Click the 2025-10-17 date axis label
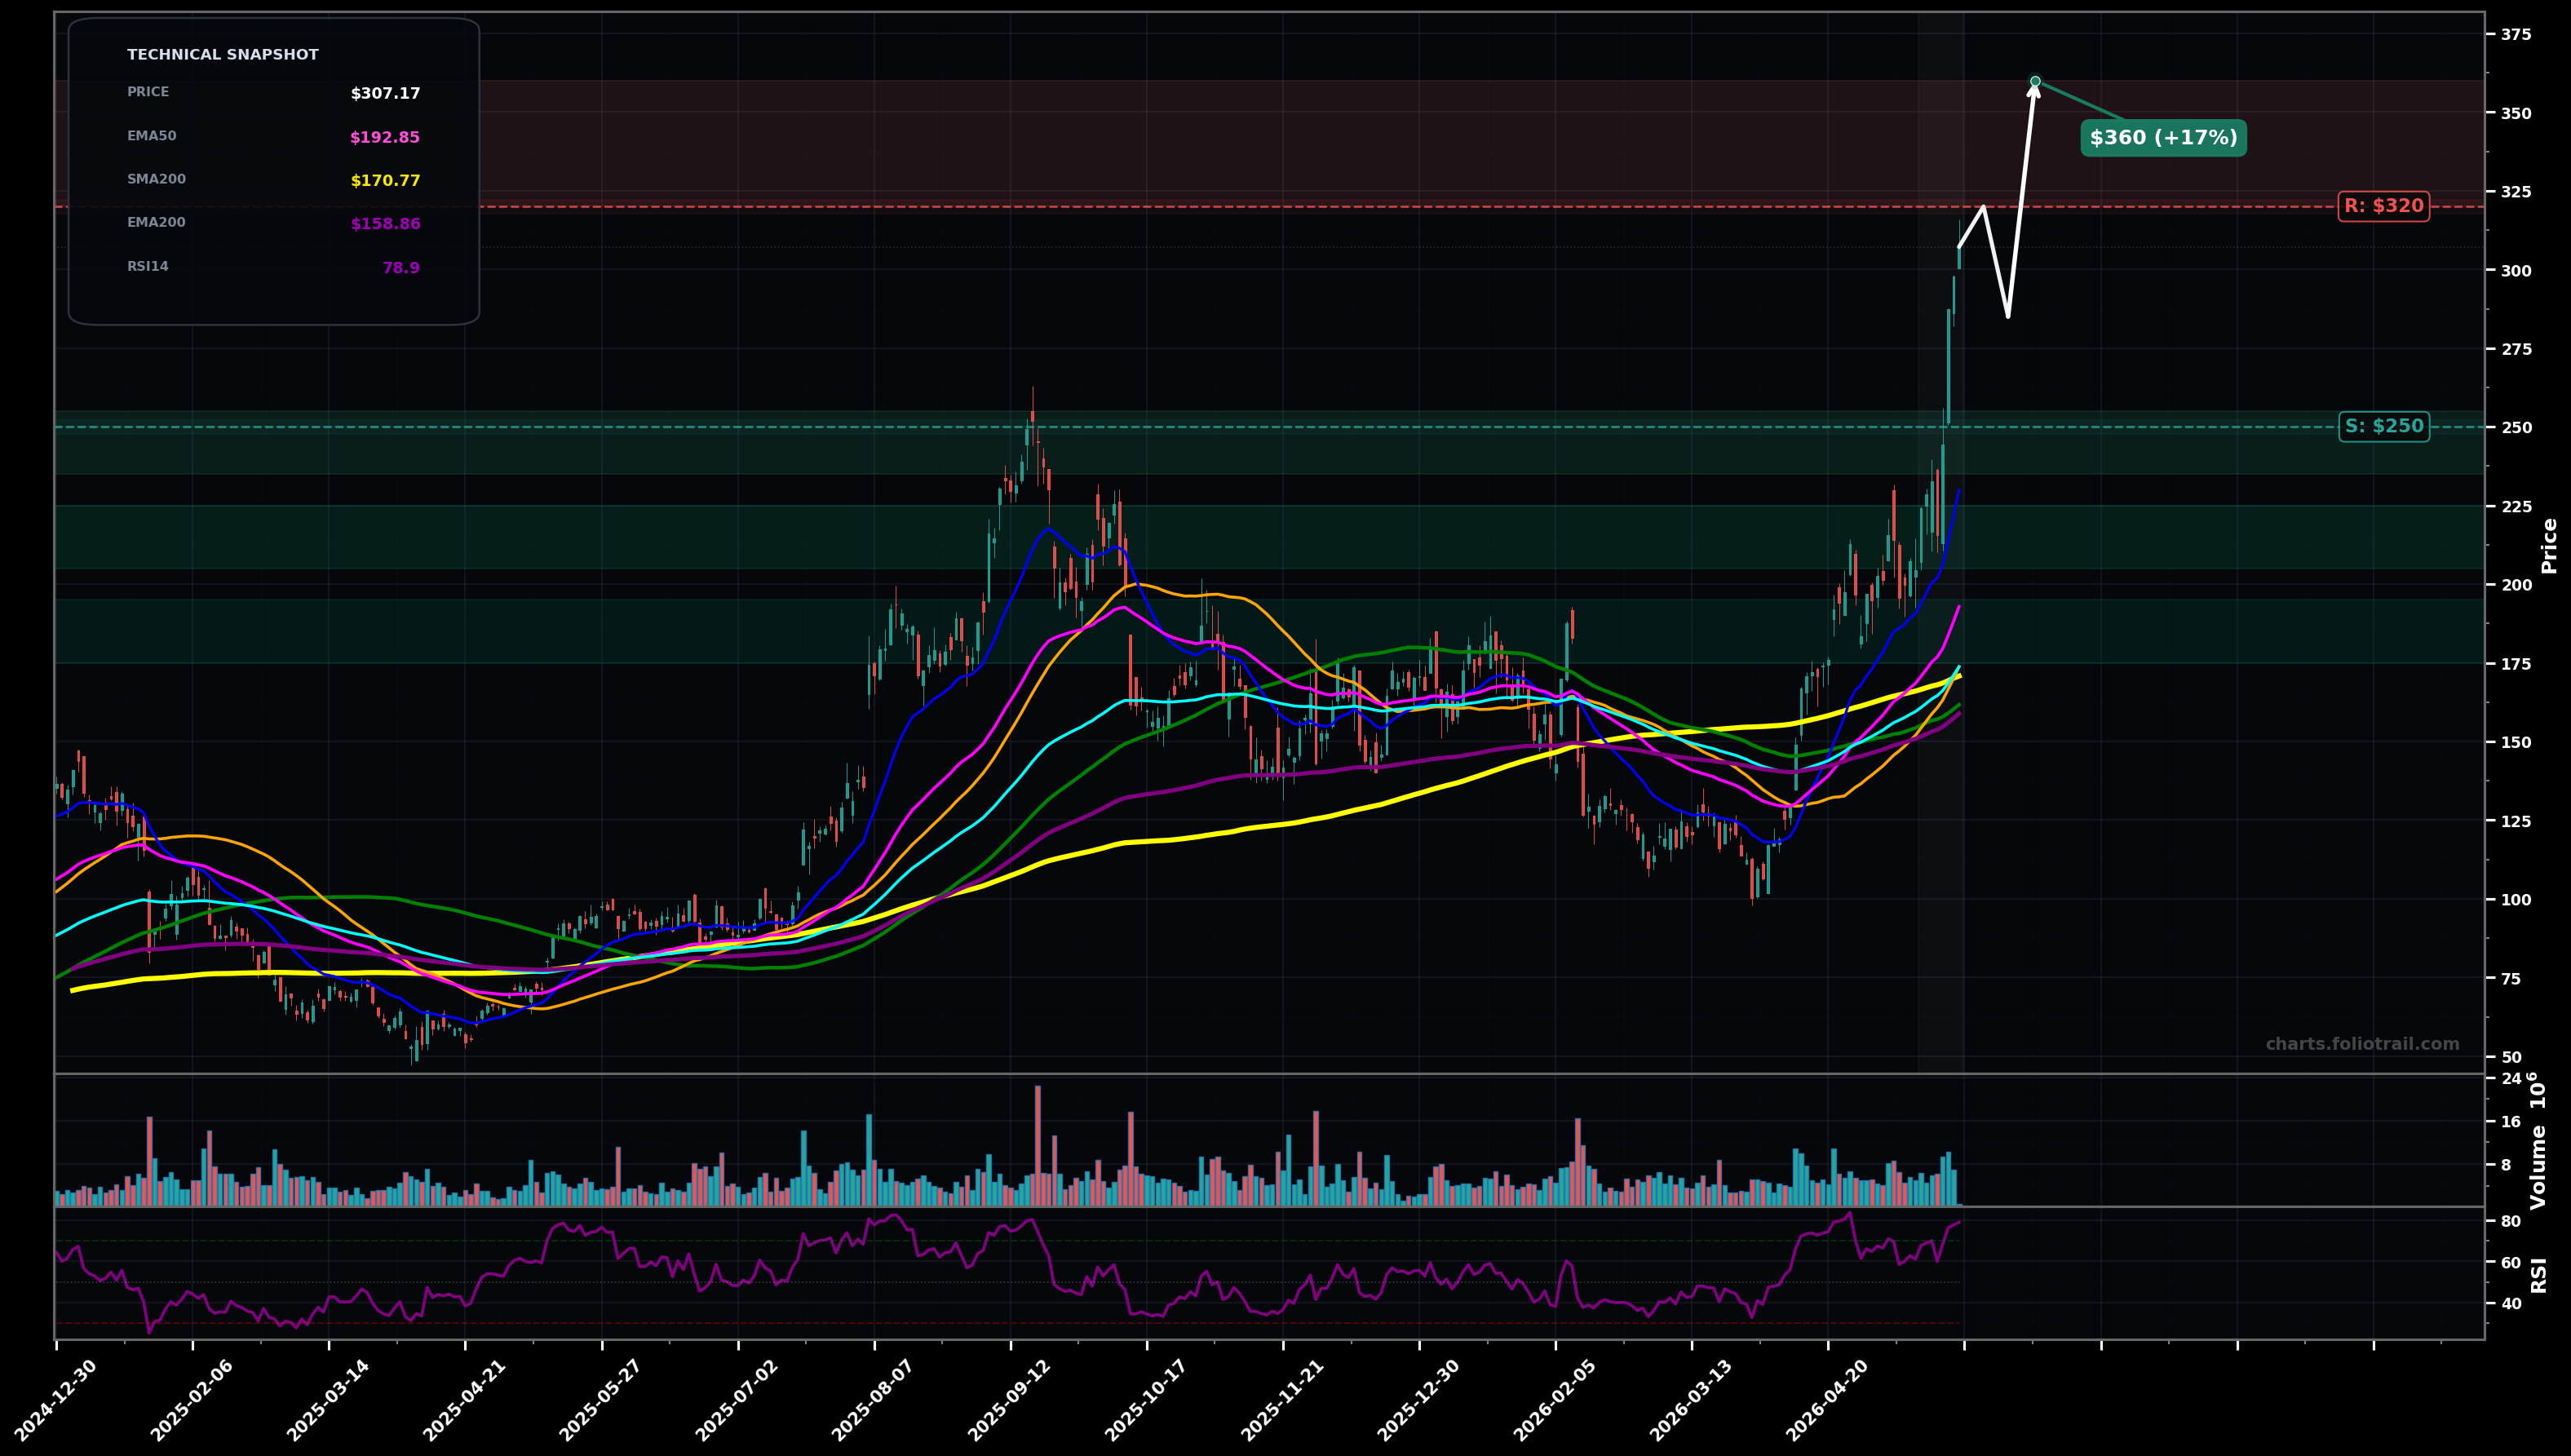 [x=1145, y=1400]
